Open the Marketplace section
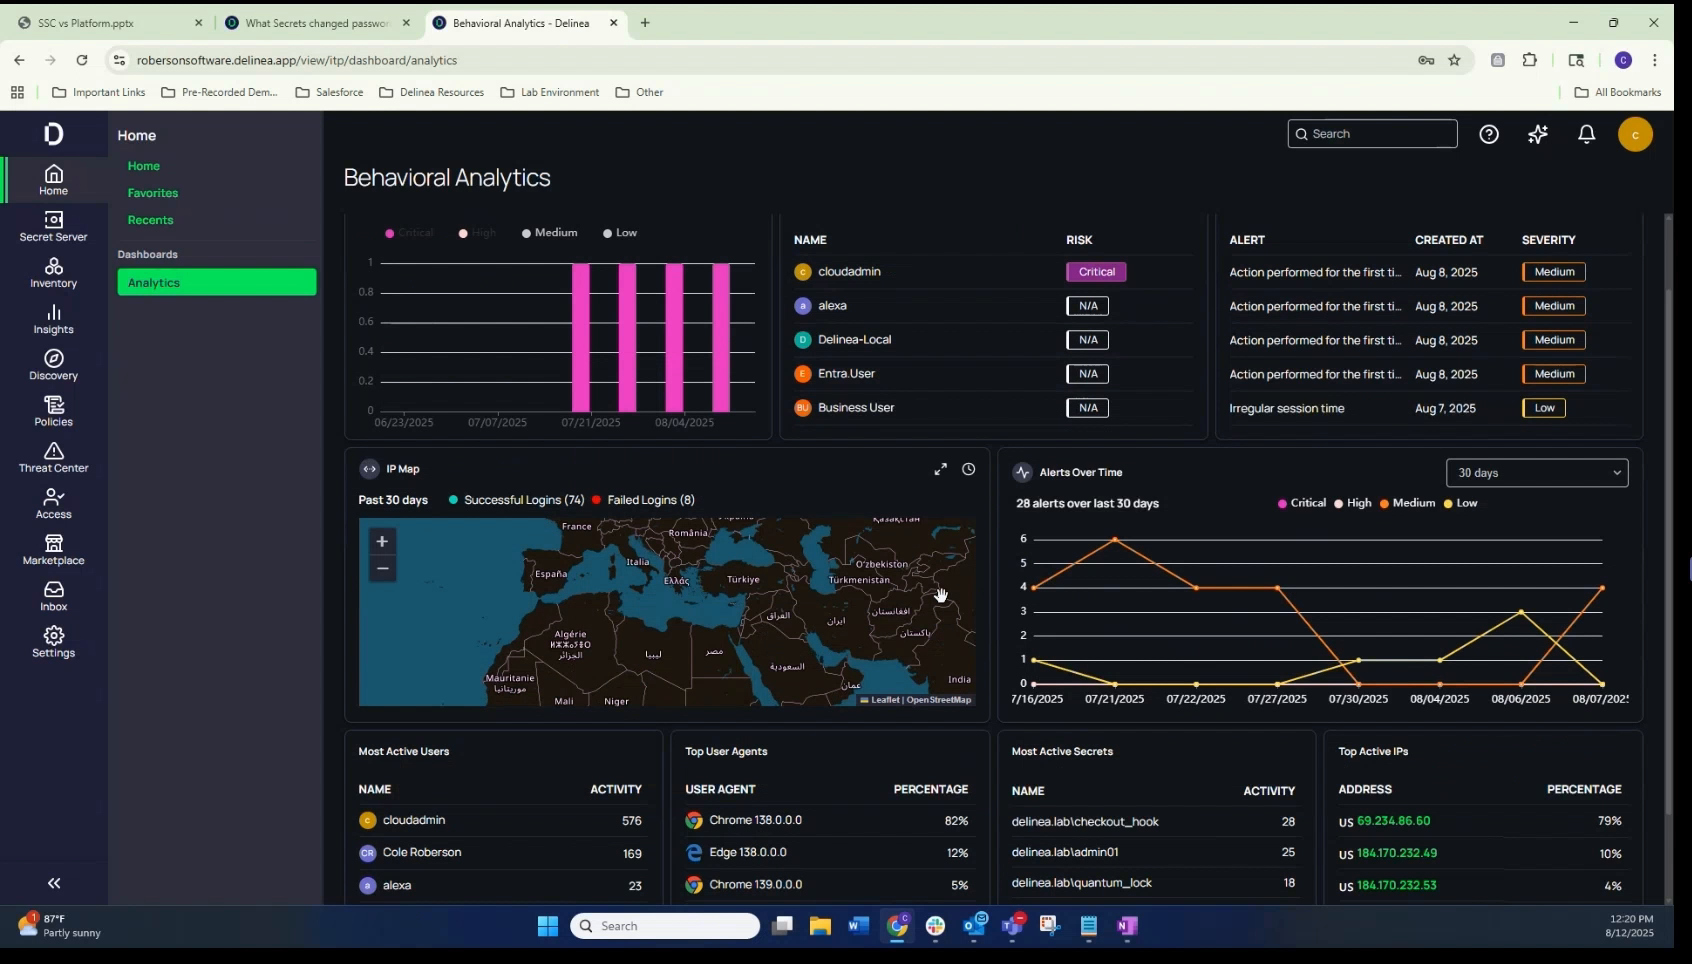1692x964 pixels. tap(53, 550)
